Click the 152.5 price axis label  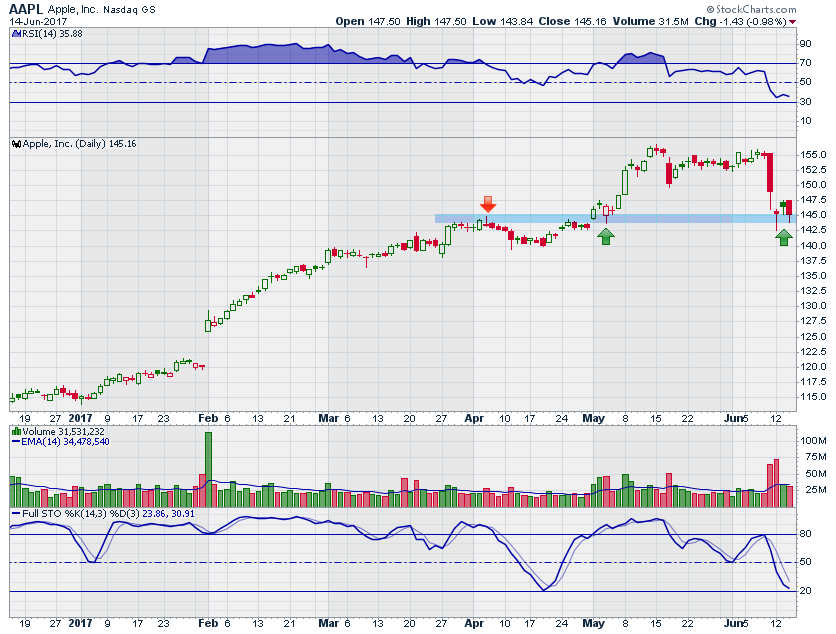point(813,170)
